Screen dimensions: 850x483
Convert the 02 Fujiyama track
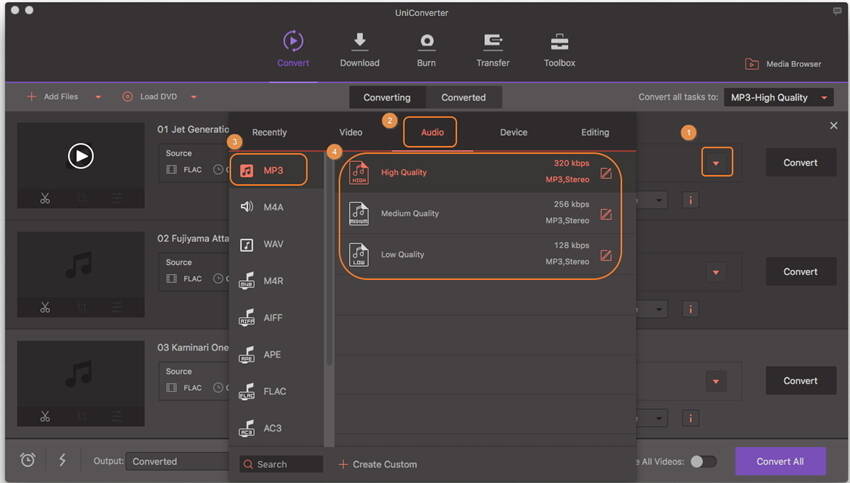click(x=800, y=272)
